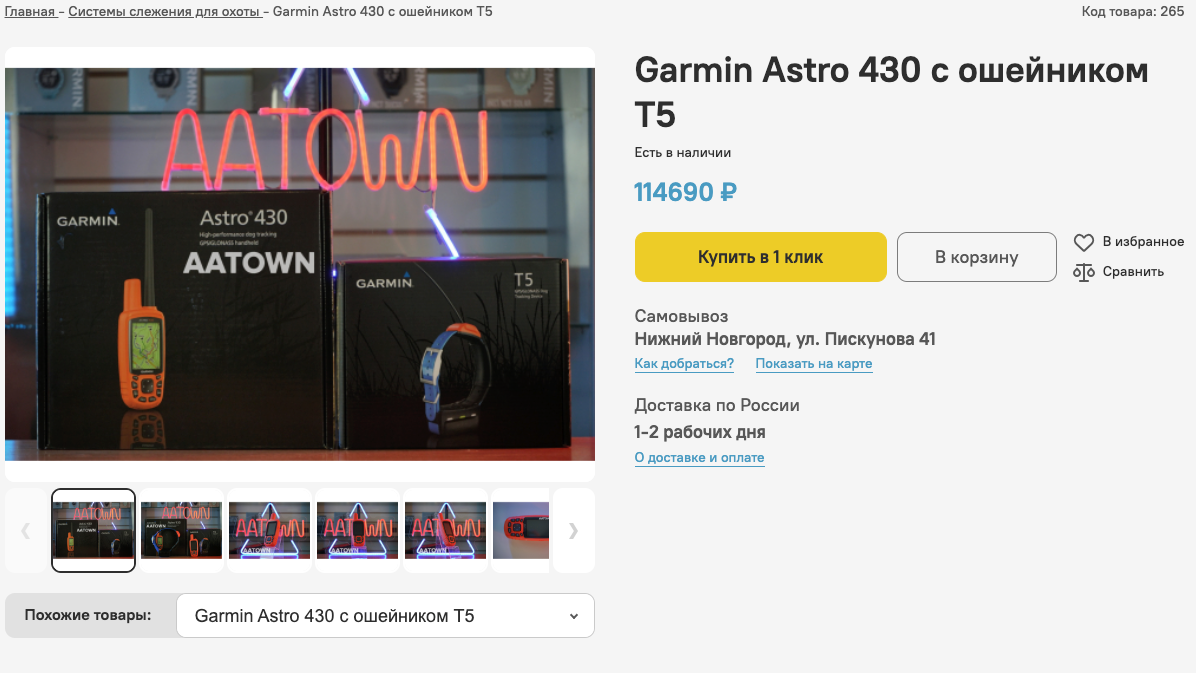
Task: Buy with Купить в 1 клик button
Action: click(760, 257)
